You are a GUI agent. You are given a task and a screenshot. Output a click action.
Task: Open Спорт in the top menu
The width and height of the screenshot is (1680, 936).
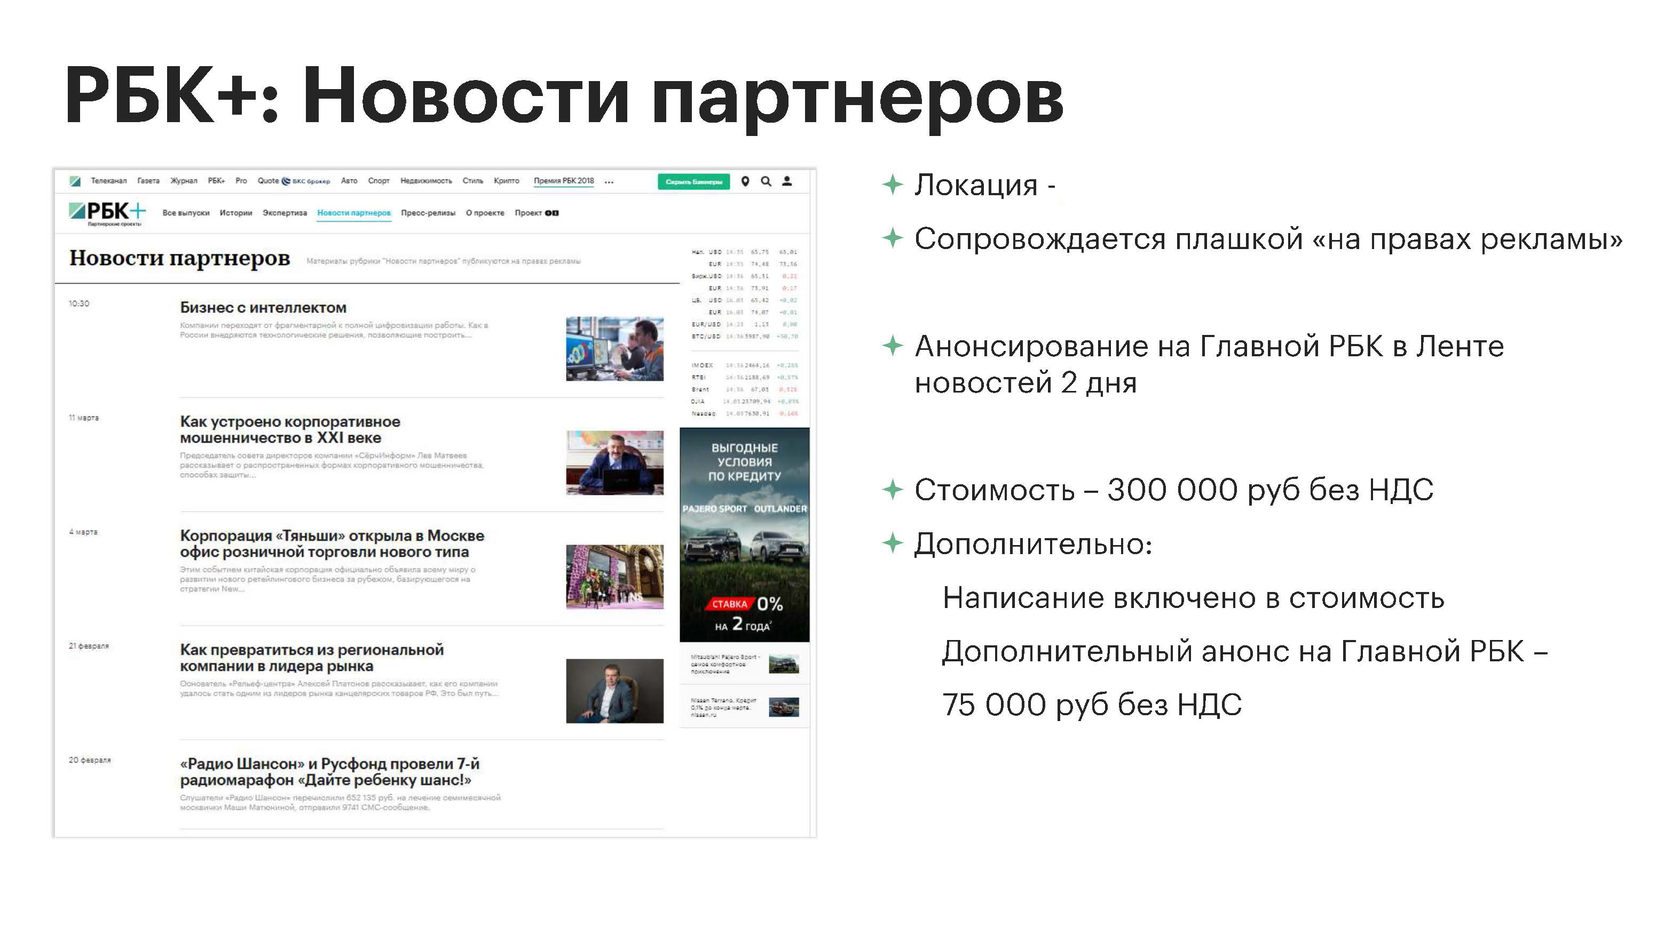coord(379,181)
